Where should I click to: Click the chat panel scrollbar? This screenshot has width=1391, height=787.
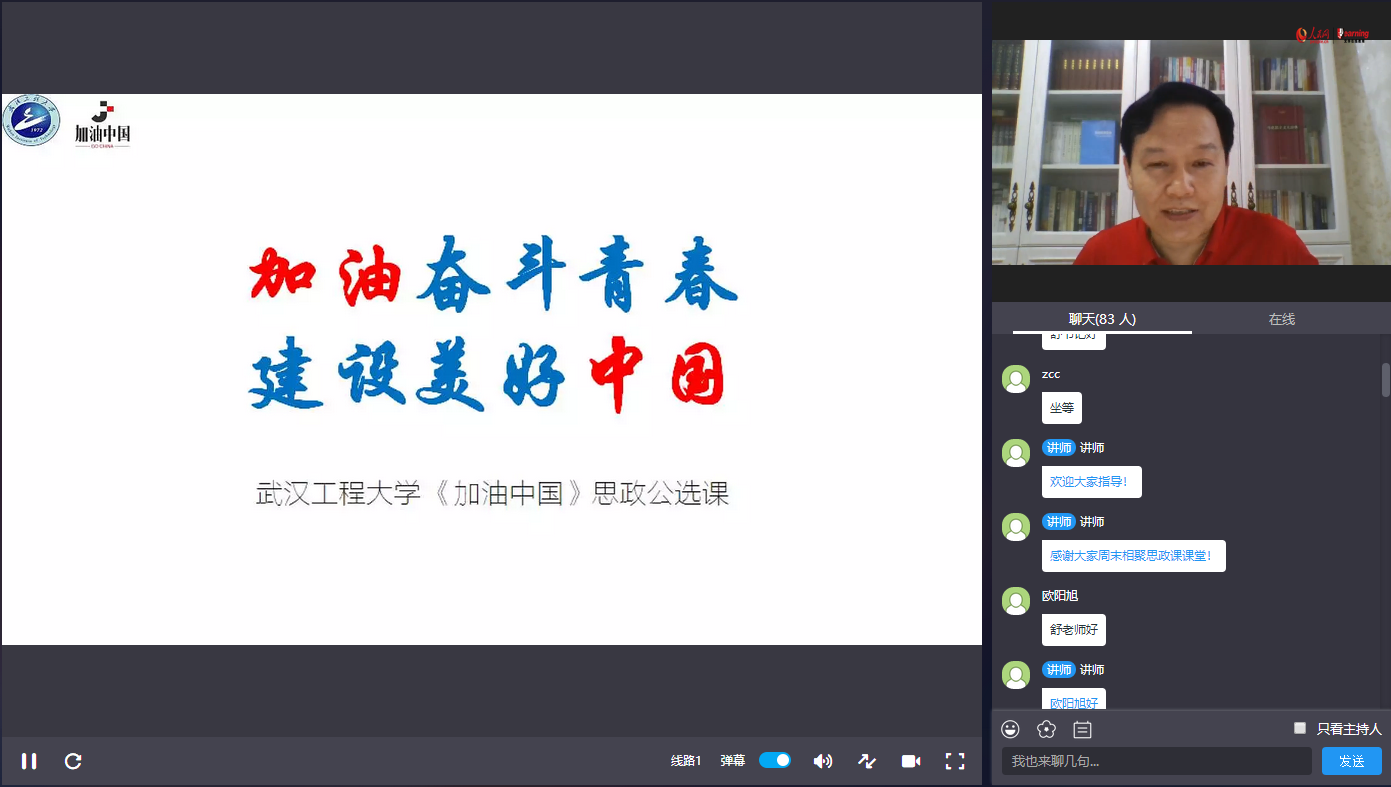pos(1385,380)
